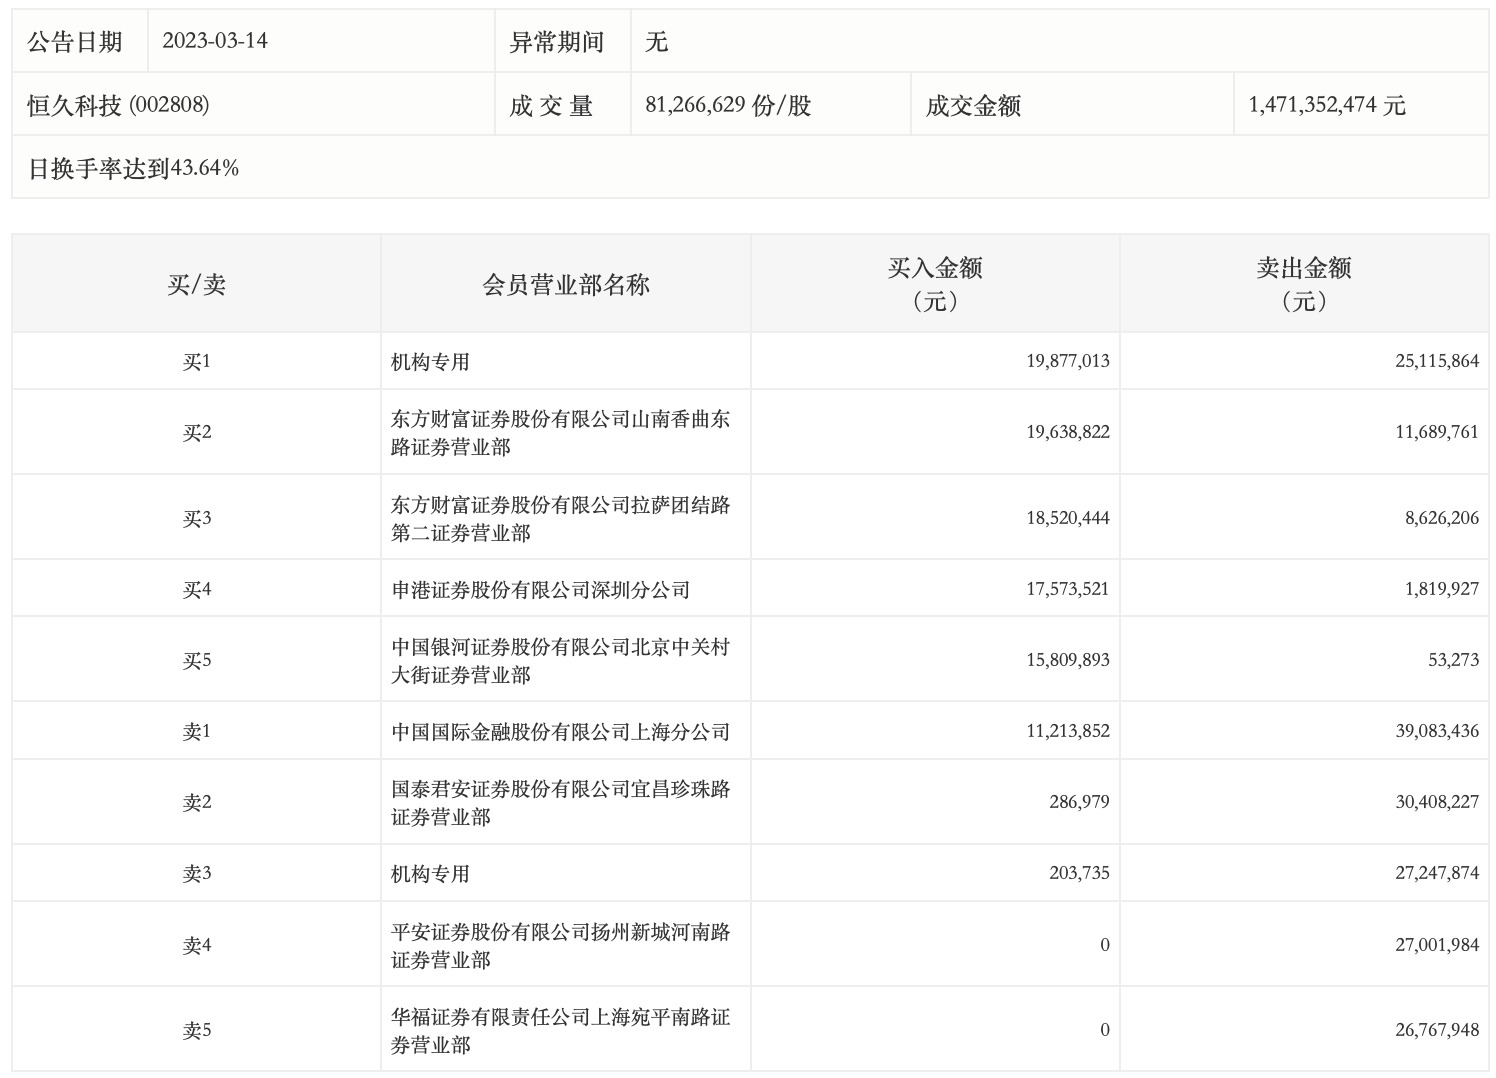Click sell amount 39,083,436
Viewport: 1496px width, 1078px height.
coord(1437,731)
